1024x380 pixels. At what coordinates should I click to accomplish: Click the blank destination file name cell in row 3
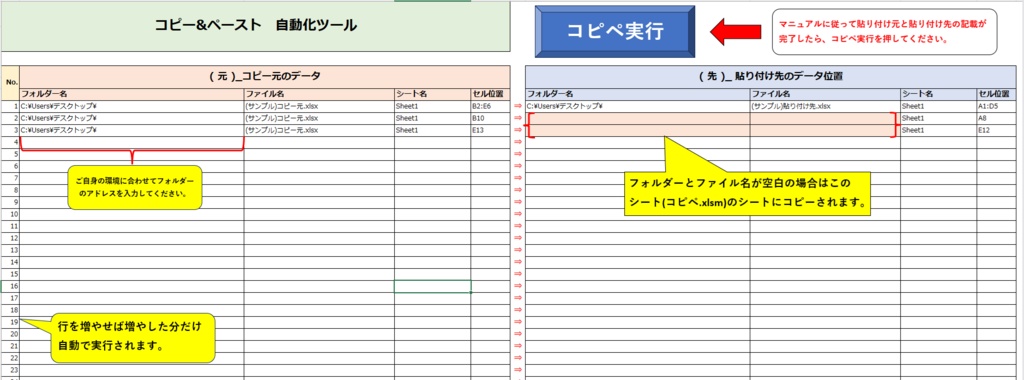point(825,130)
